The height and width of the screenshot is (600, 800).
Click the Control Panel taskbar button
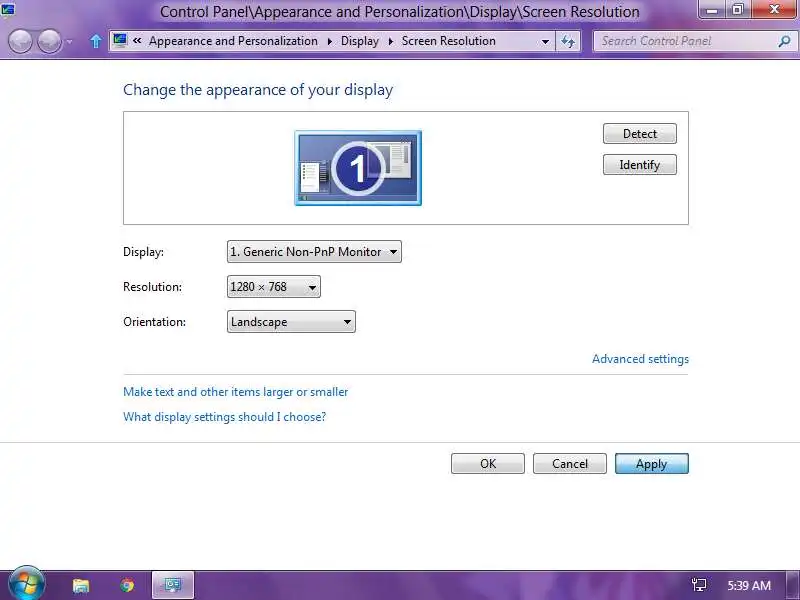pyautogui.click(x=173, y=585)
